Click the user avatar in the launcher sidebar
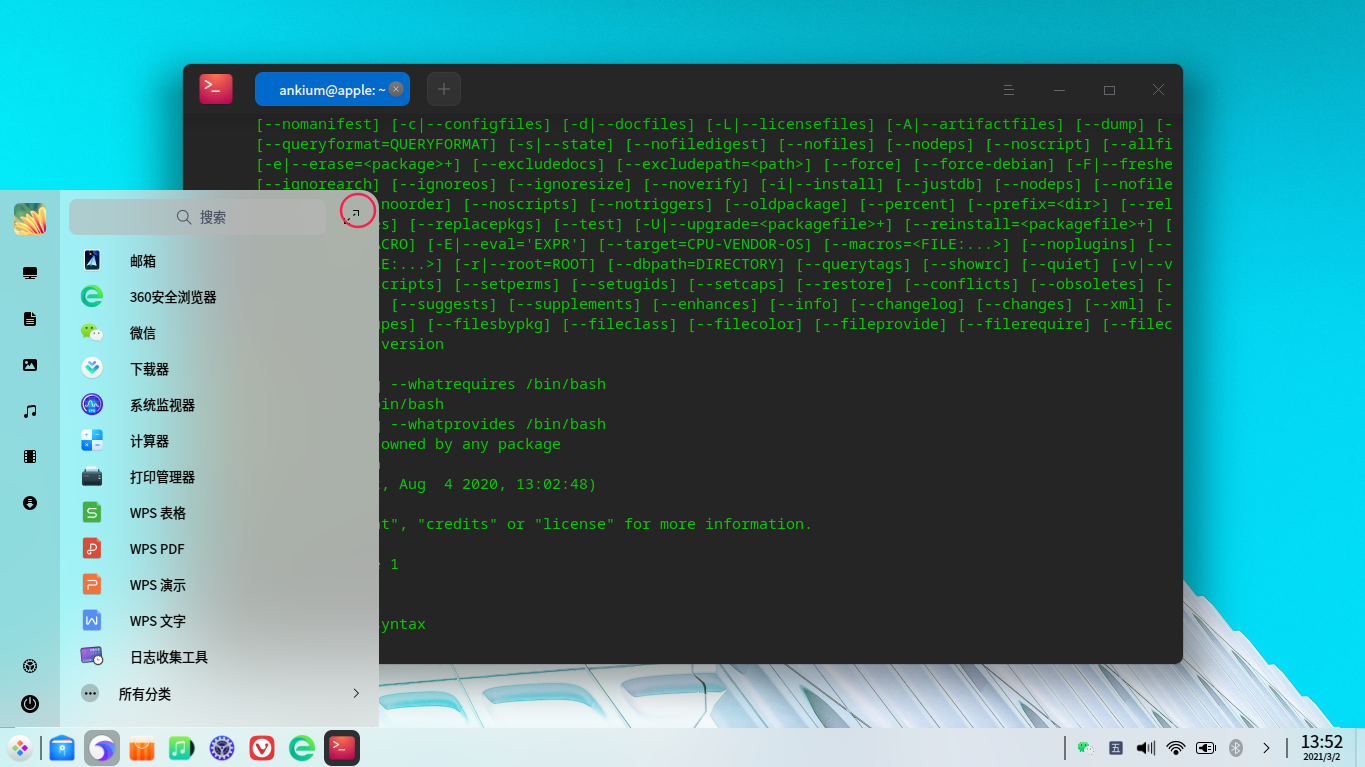 pyautogui.click(x=30, y=219)
